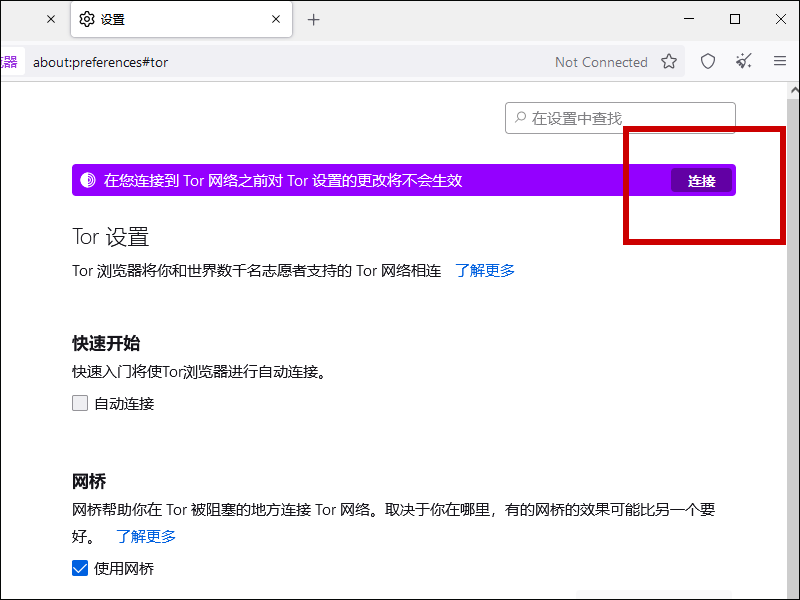Open 了解更多 link in 网桥 section
Image resolution: width=800 pixels, height=600 pixels.
point(146,536)
